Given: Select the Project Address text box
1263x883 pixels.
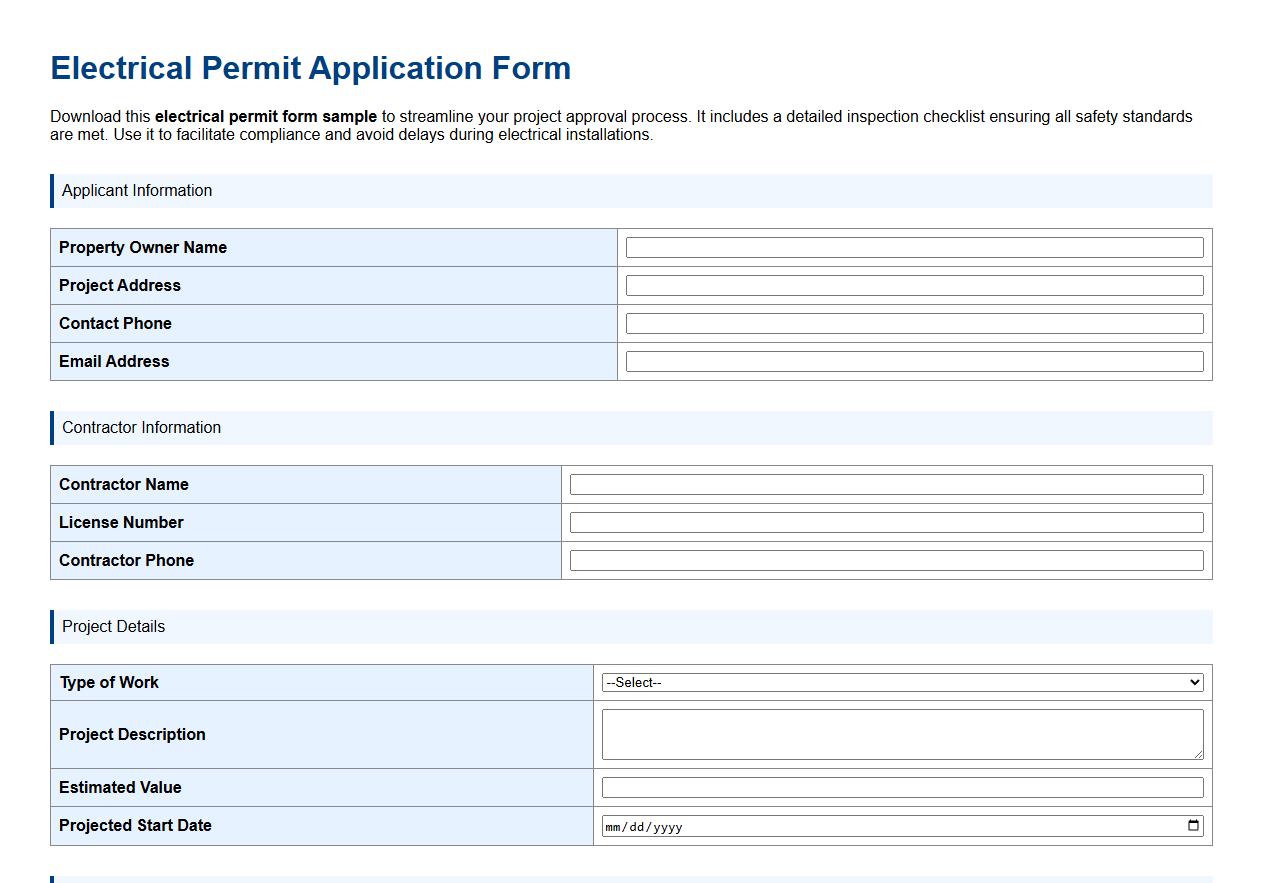Looking at the screenshot, I should (x=913, y=284).
